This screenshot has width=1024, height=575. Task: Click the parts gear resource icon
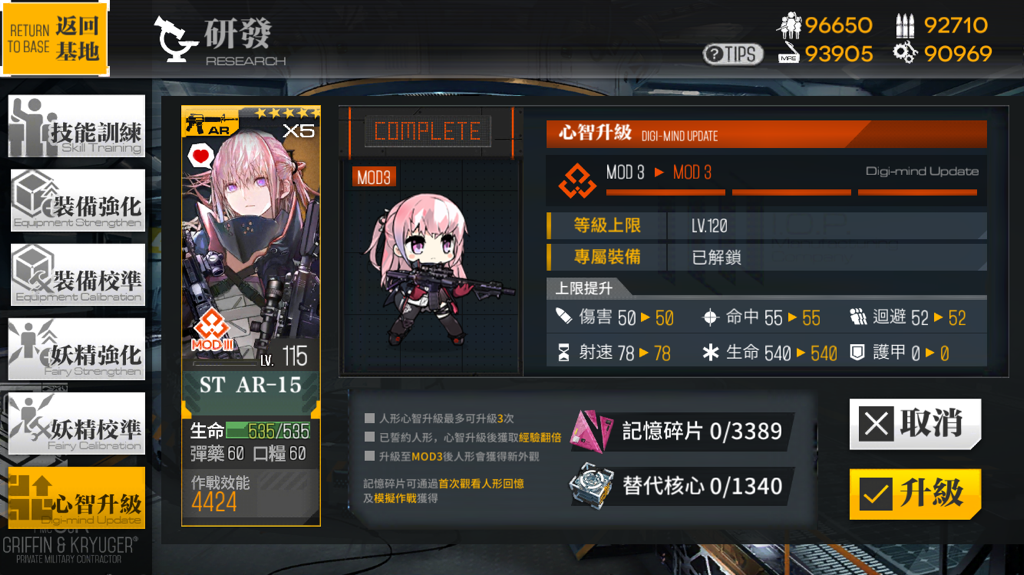click(905, 53)
